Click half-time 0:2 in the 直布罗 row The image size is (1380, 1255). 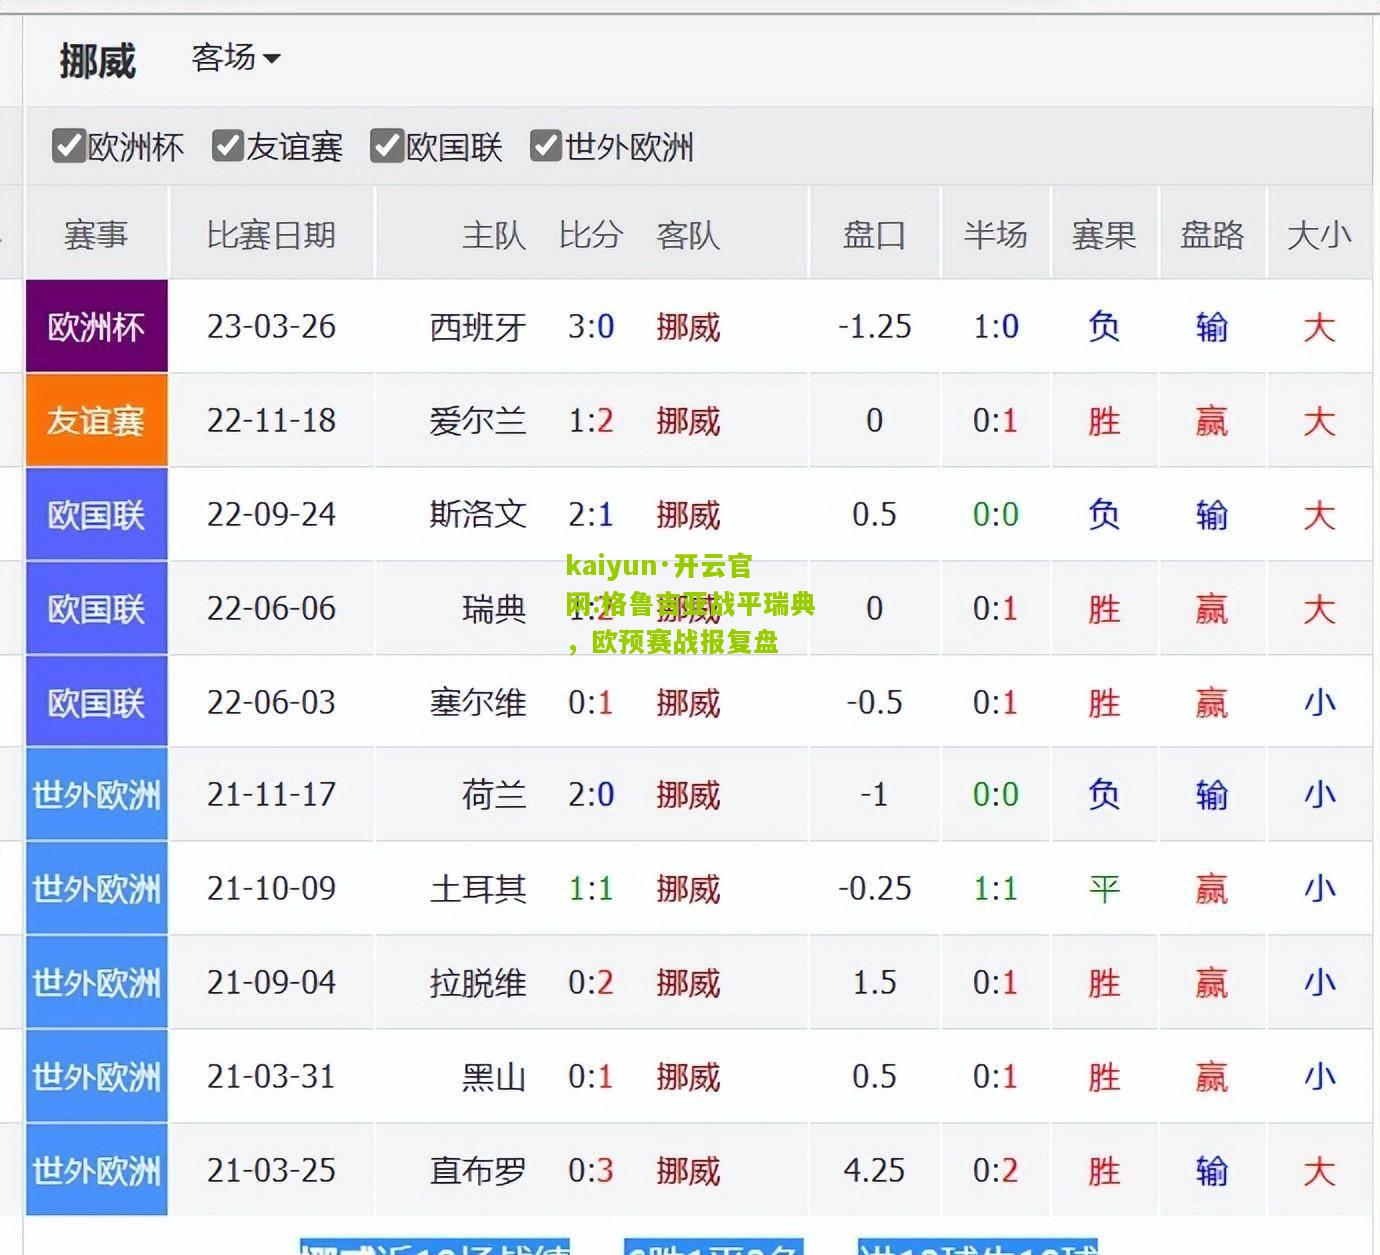coord(996,1170)
